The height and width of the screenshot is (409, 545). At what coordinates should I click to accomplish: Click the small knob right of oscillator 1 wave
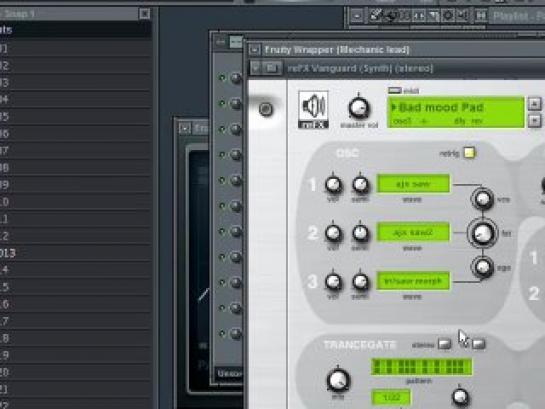click(x=482, y=199)
